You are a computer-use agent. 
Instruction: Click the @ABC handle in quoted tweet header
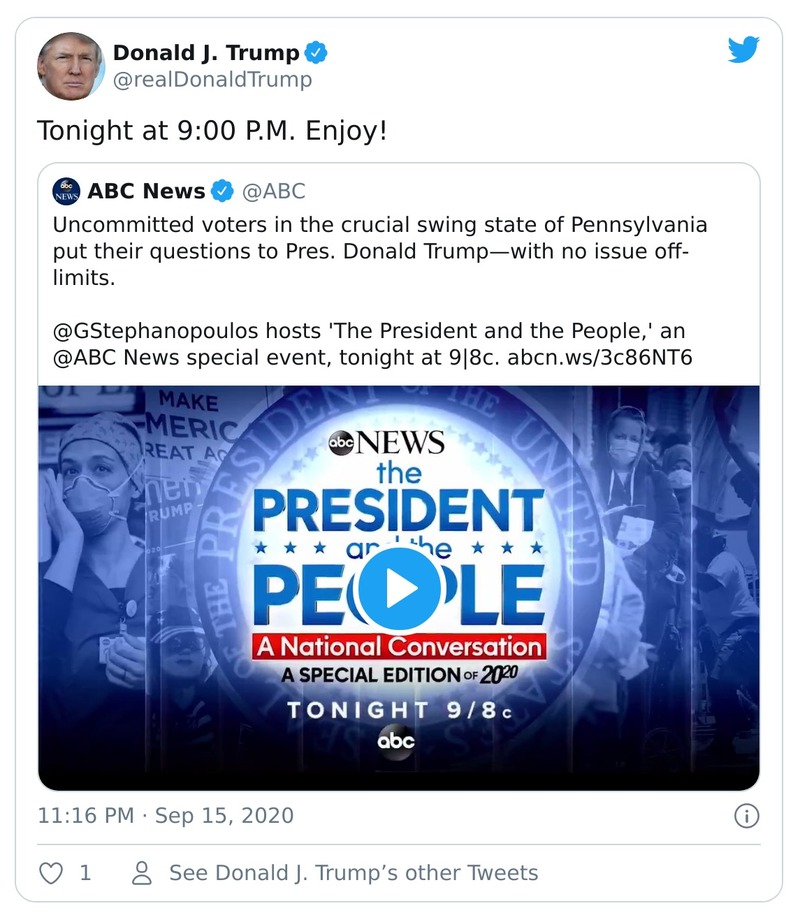coord(274,191)
